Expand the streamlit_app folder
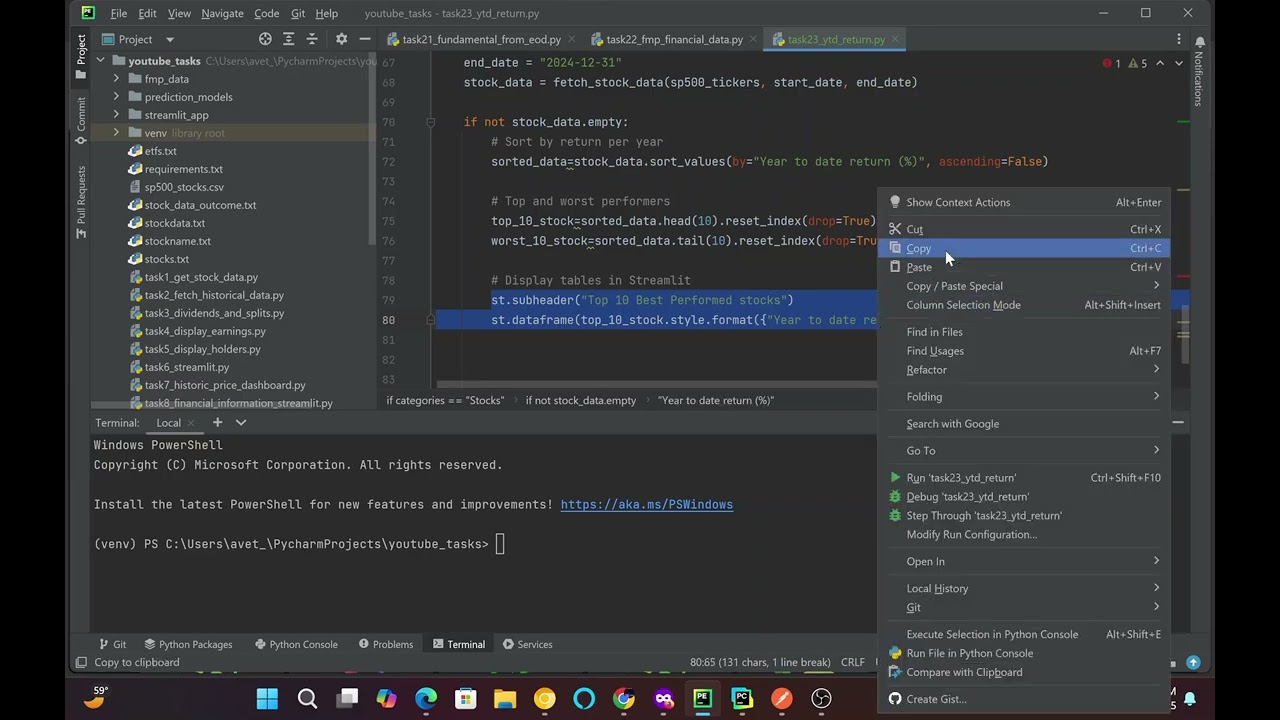 (116, 115)
